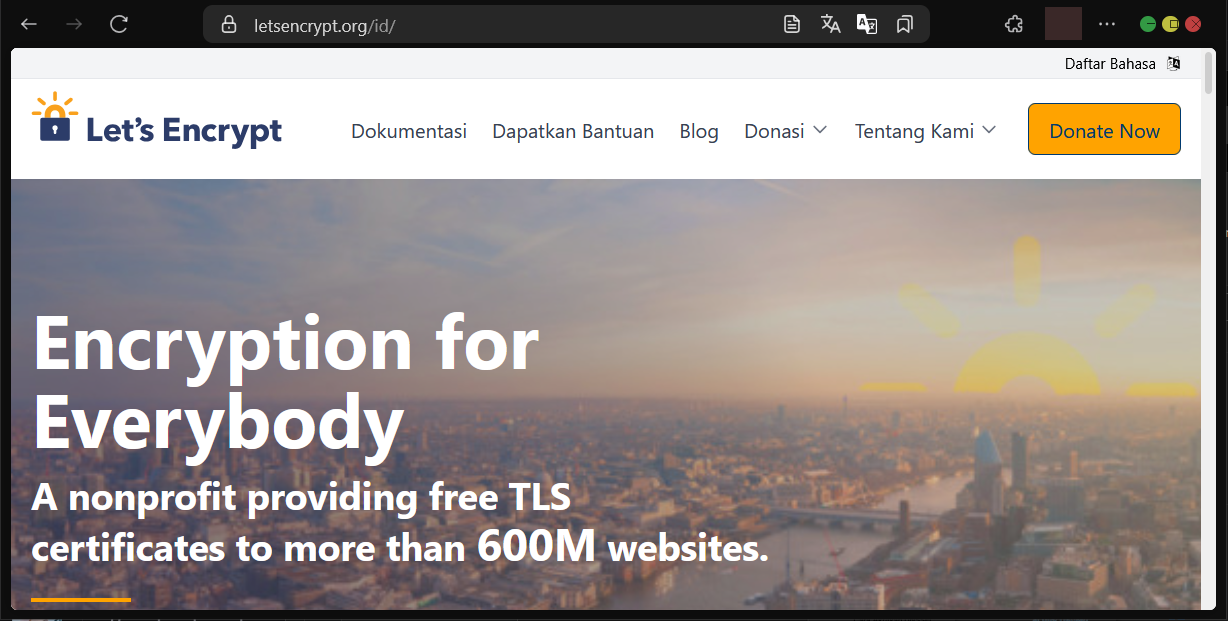View site info via the padlock icon
Image resolution: width=1228 pixels, height=621 pixels.
pyautogui.click(x=229, y=24)
